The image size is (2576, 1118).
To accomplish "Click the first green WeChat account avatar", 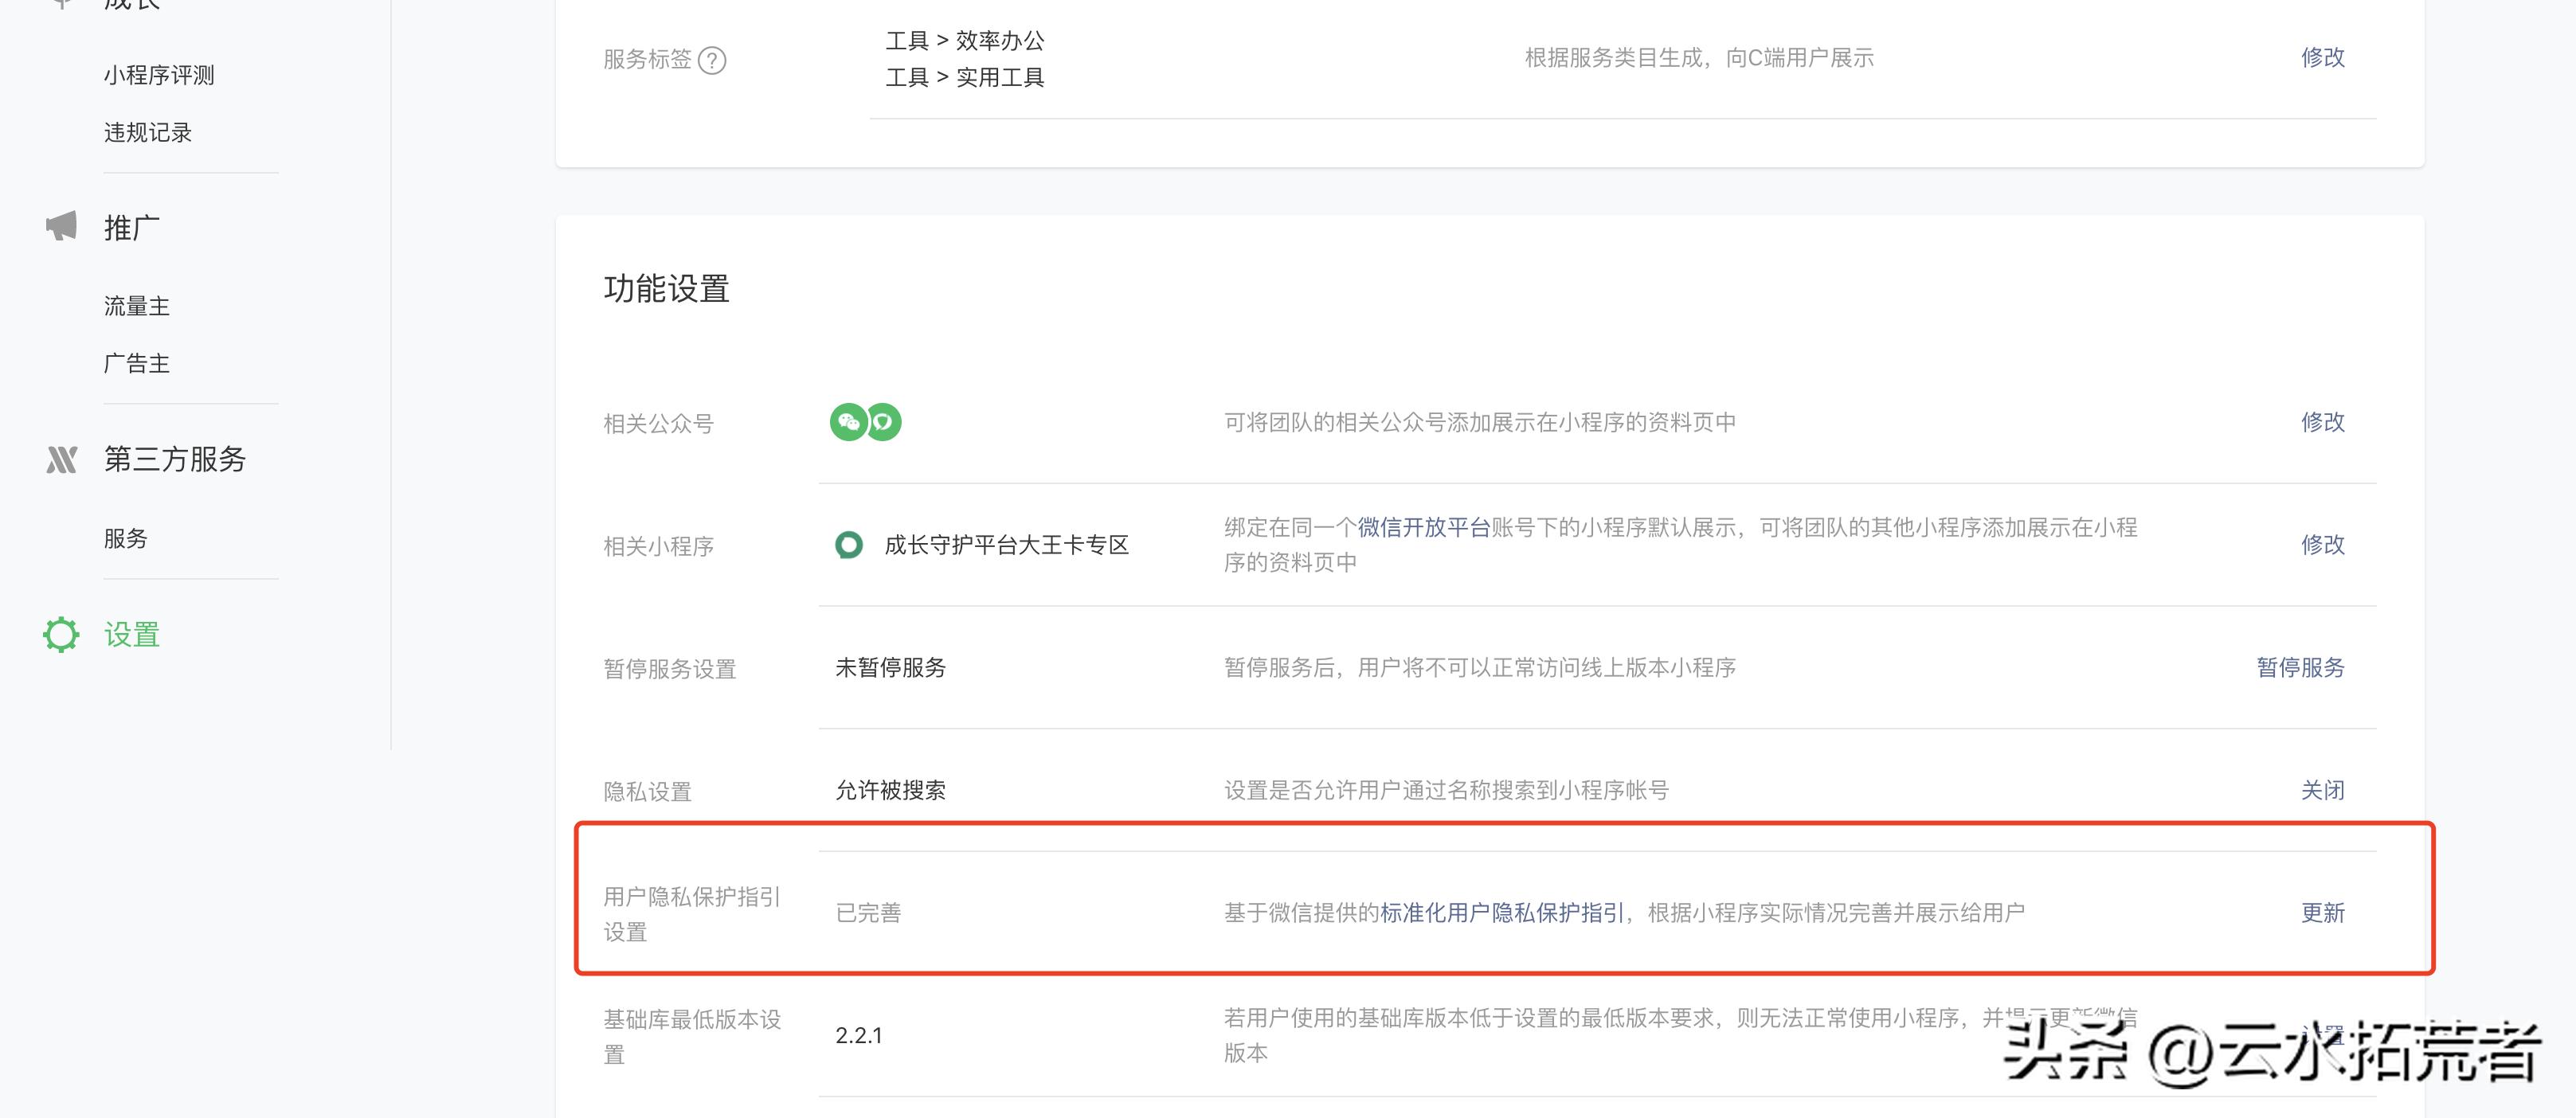I will point(848,422).
